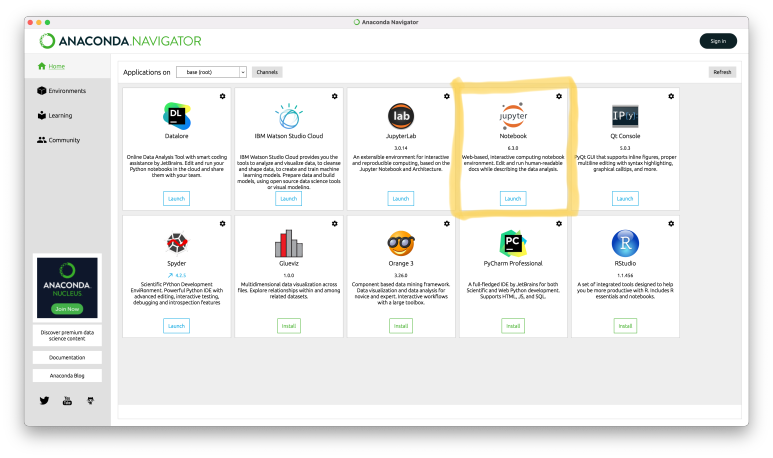Open the Environments tab

click(62, 91)
